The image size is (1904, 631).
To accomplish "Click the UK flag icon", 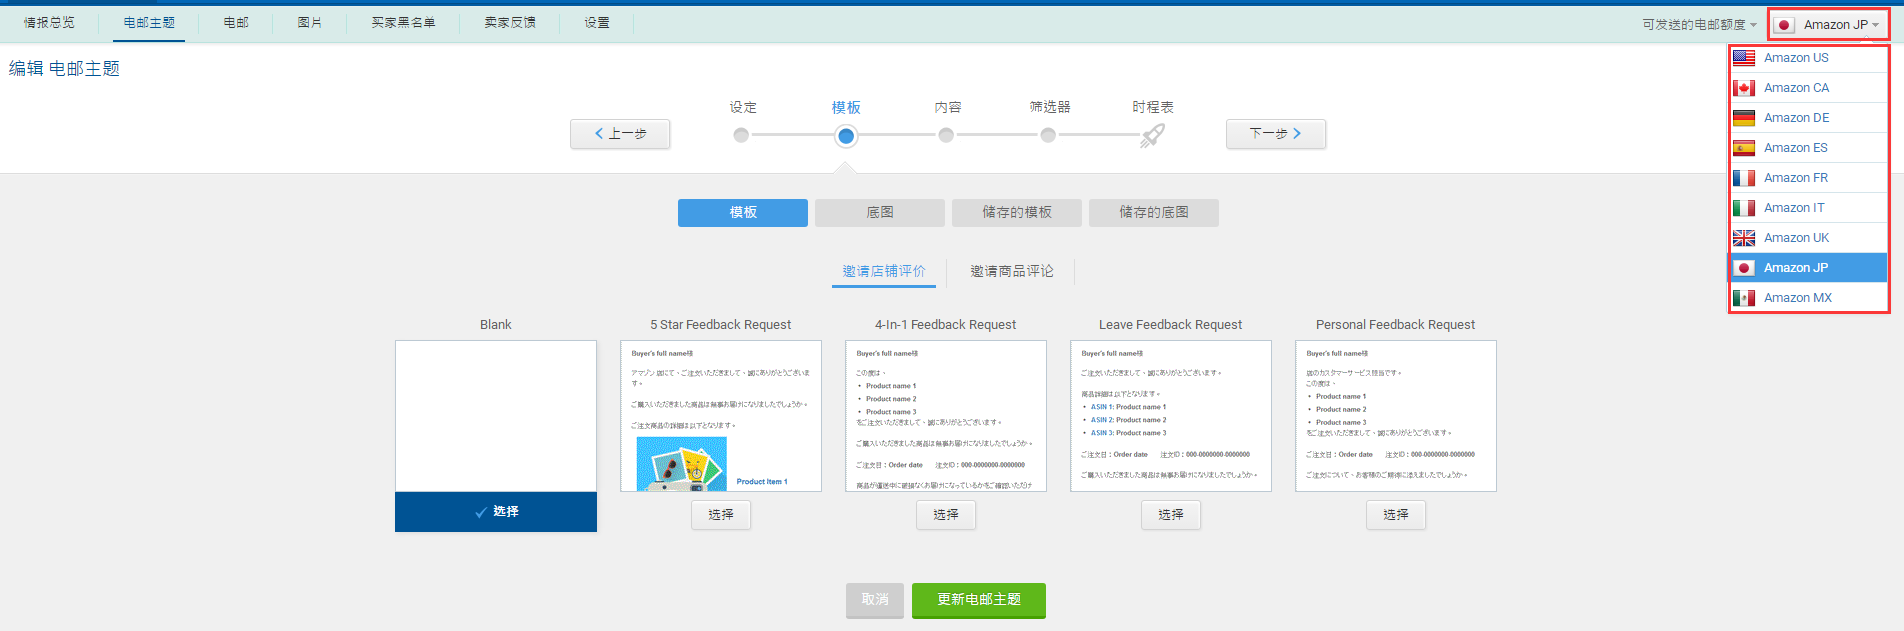I will point(1744,238).
